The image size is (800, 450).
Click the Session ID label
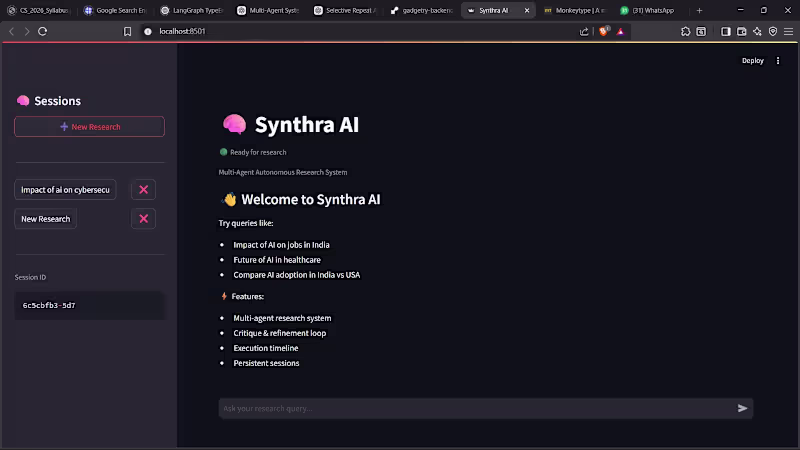pos(30,277)
